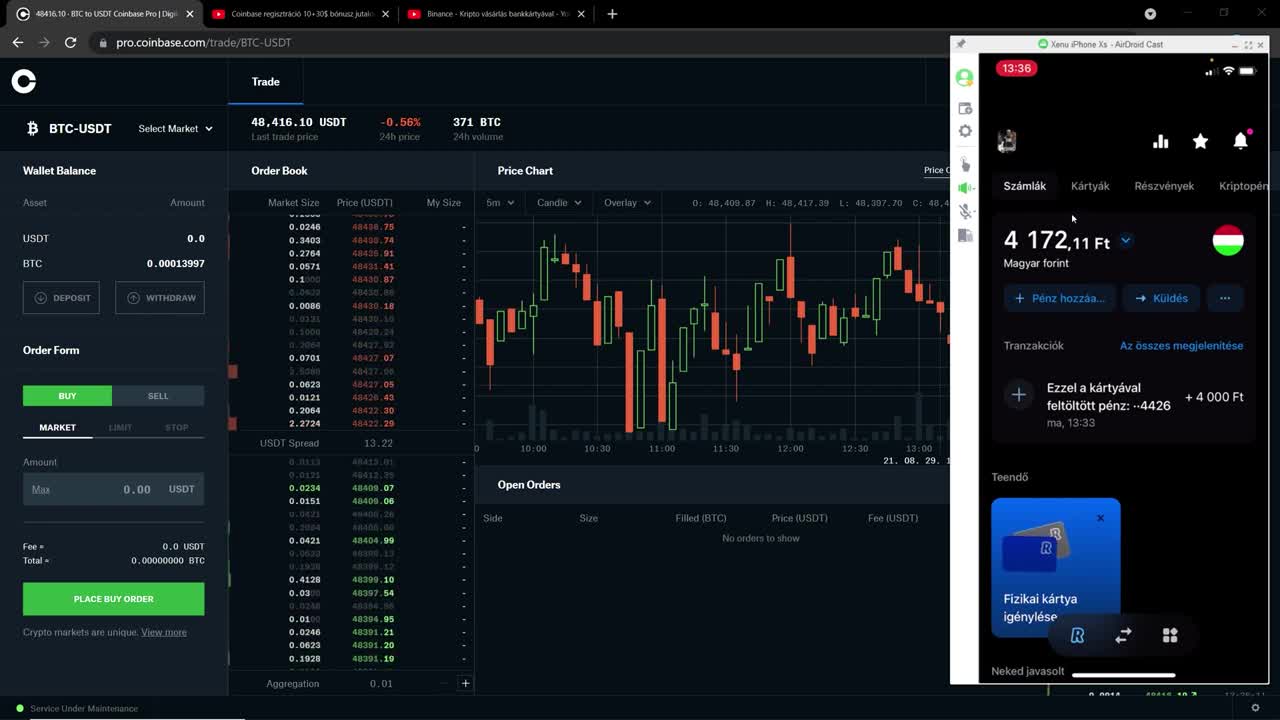Tap the star icon in Revolut
The image size is (1280, 720).
1200,141
